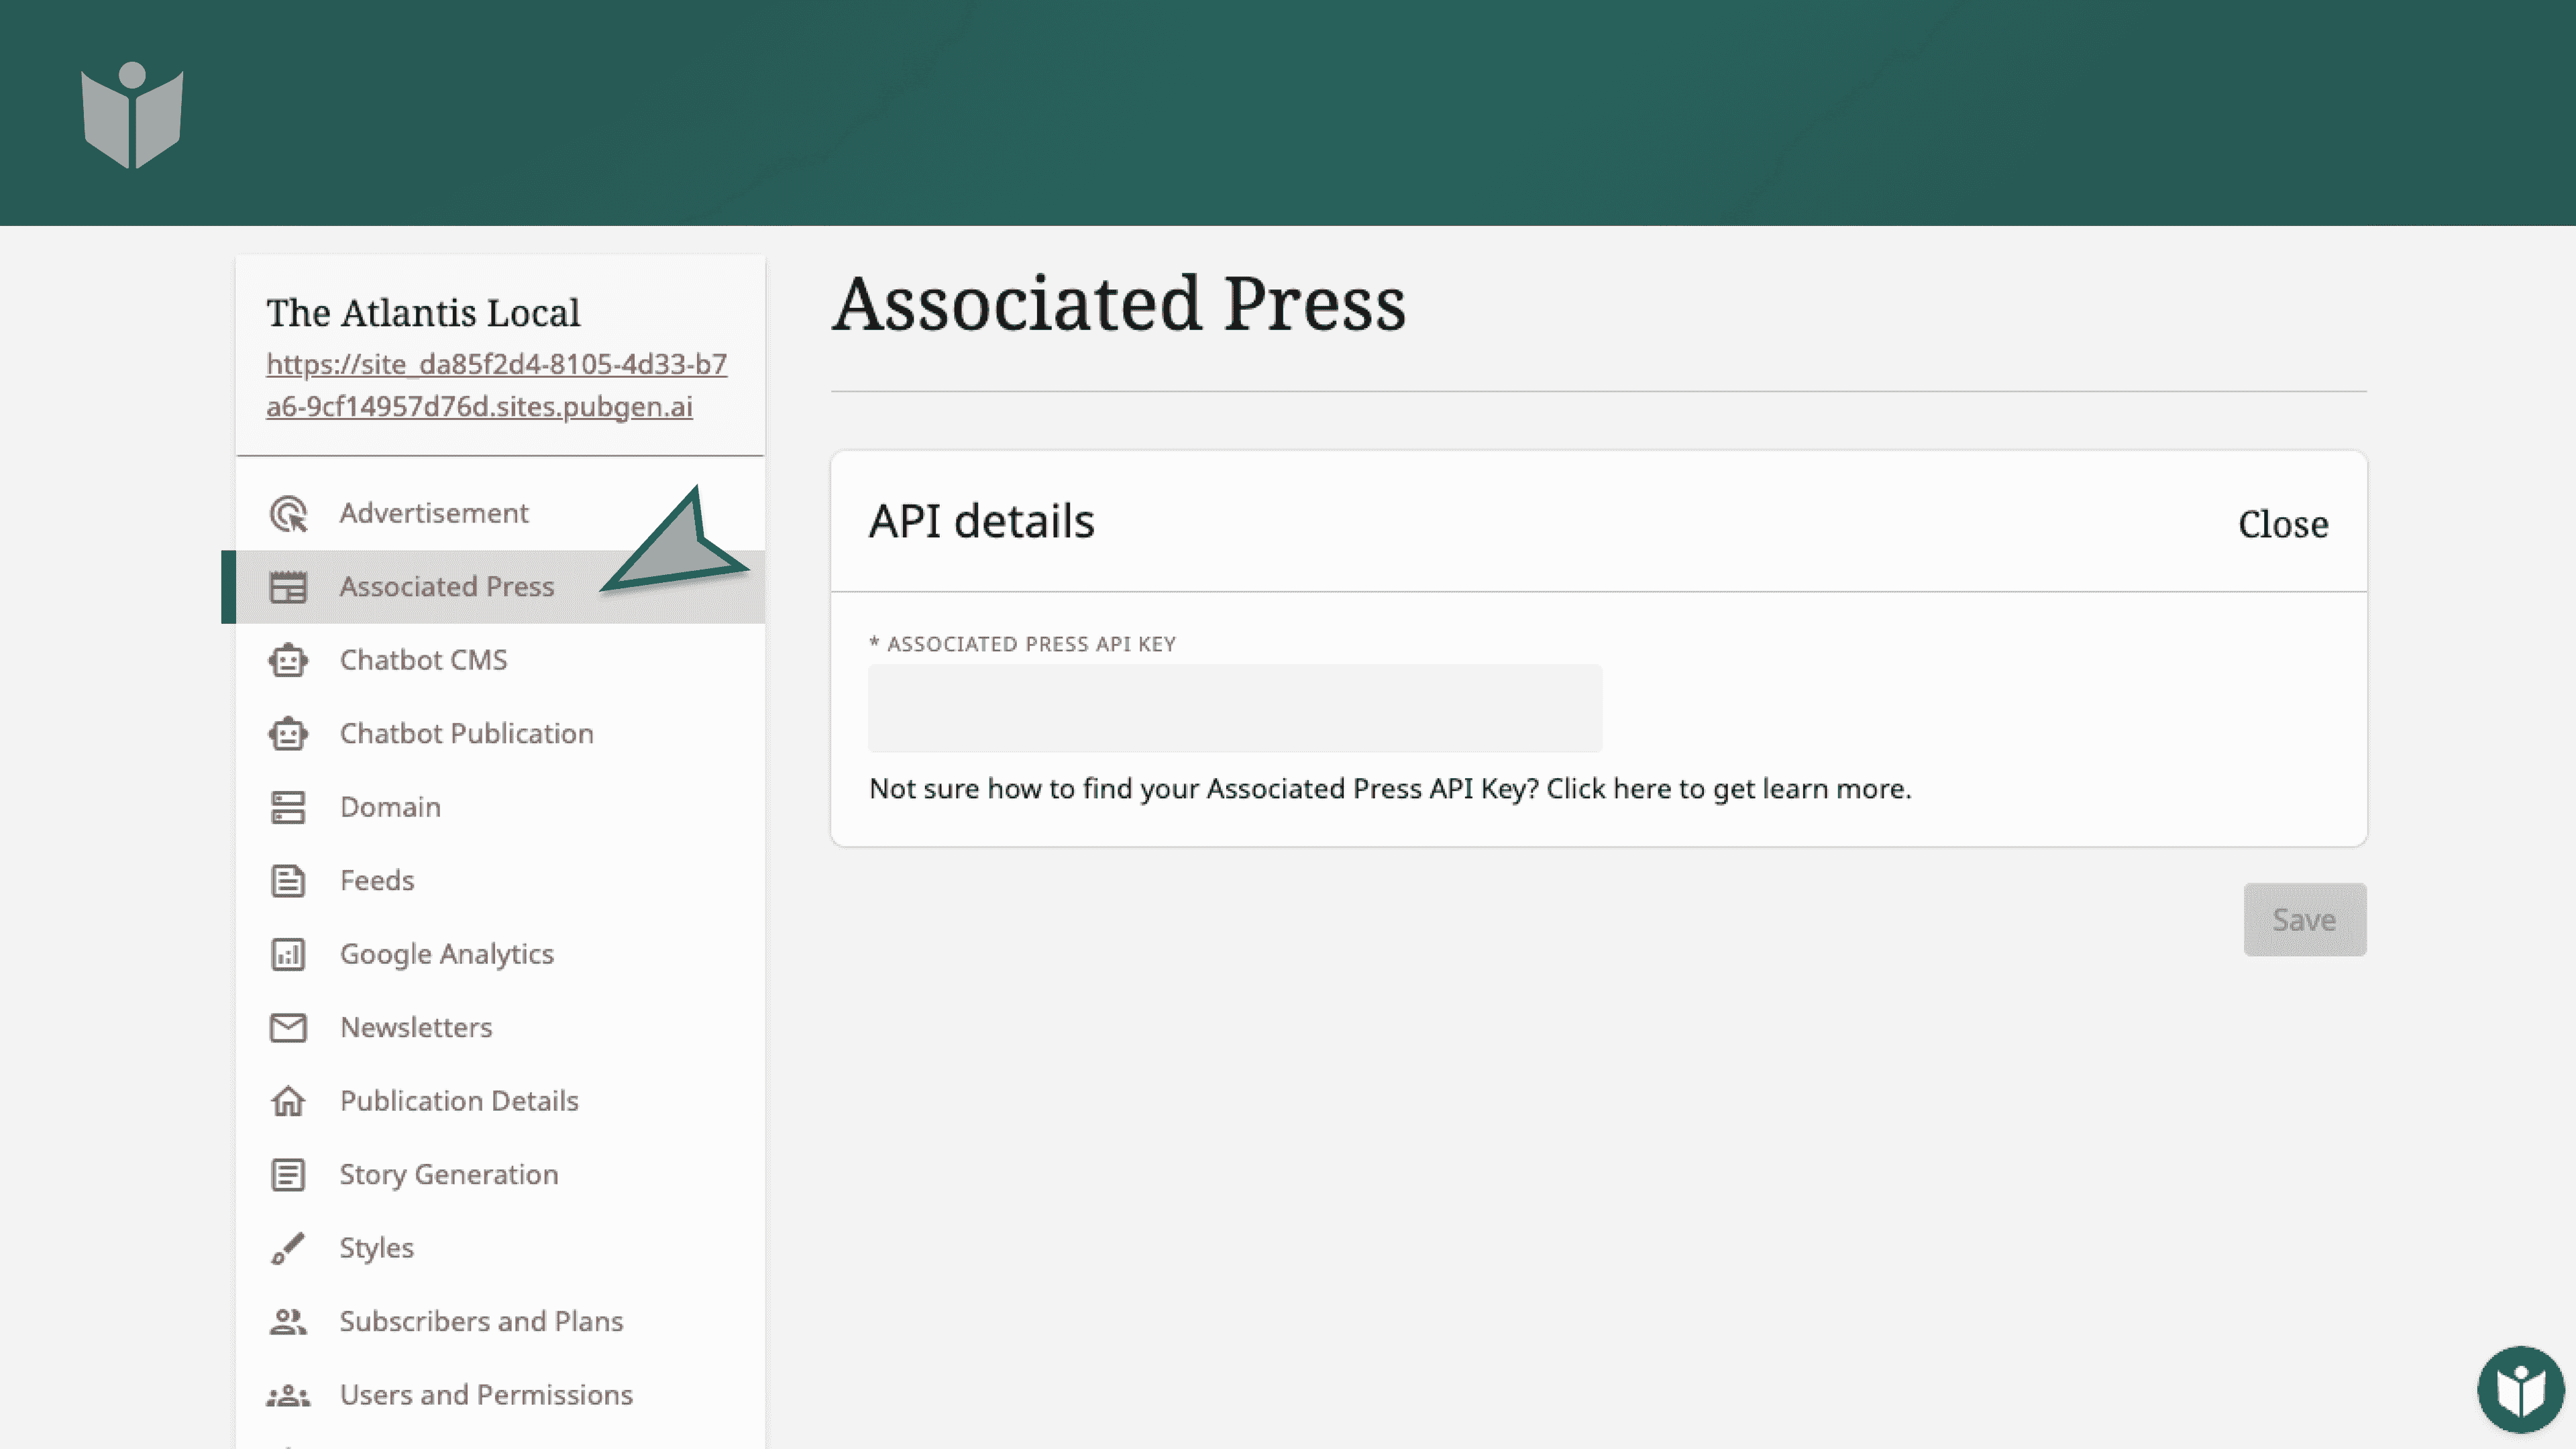
Task: Click the 'Associated Press' page title
Action: [1119, 304]
